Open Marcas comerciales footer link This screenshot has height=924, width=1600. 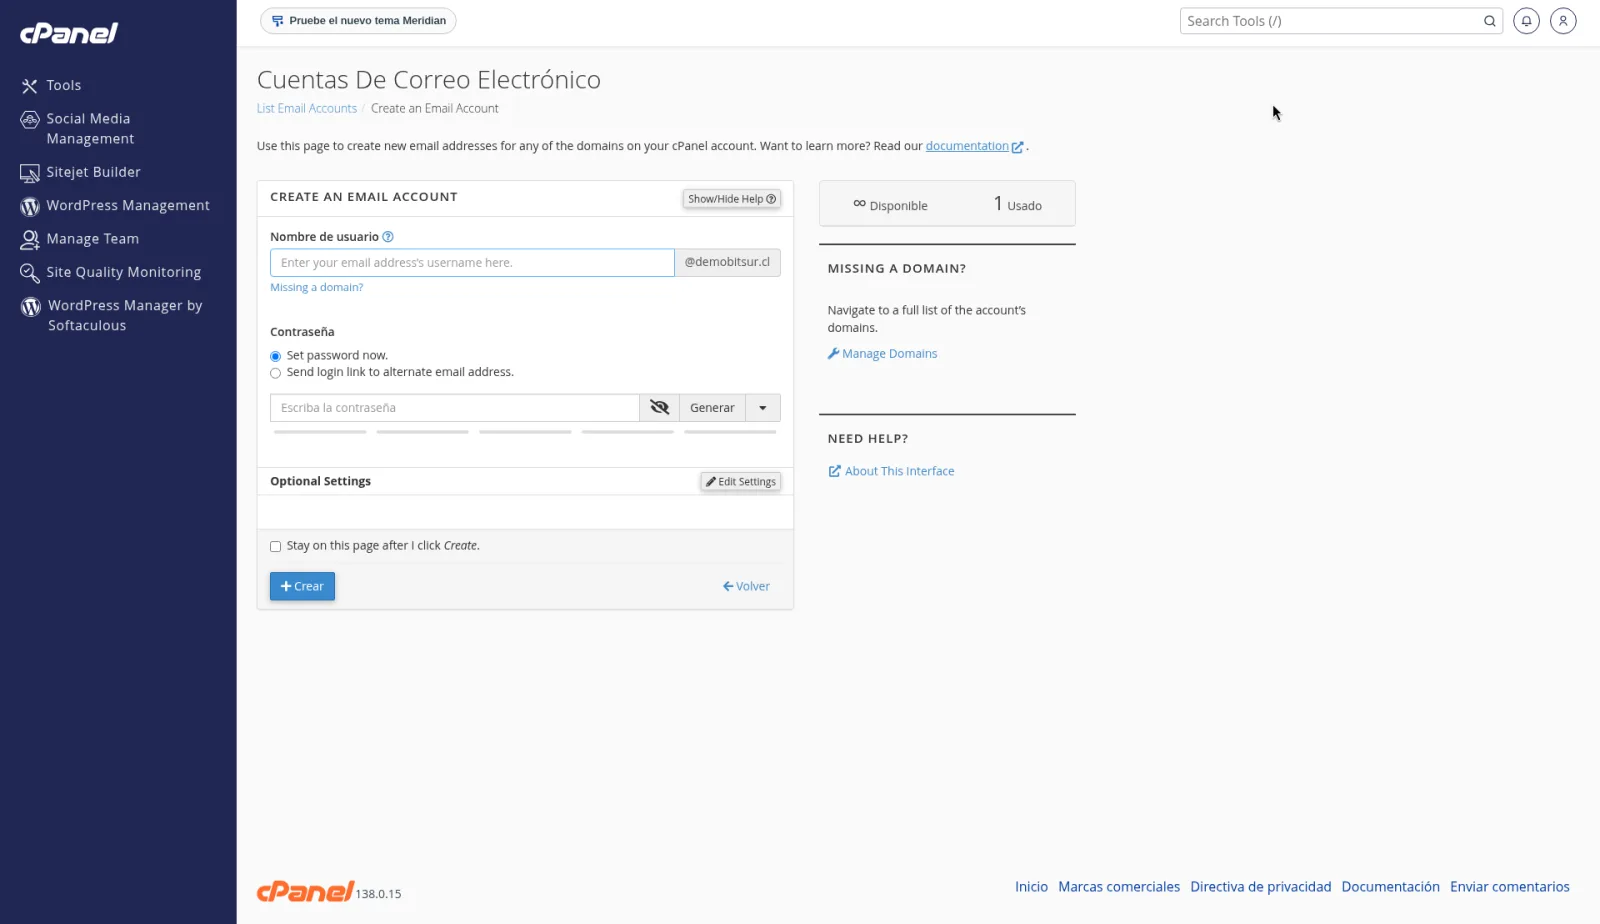tap(1119, 887)
